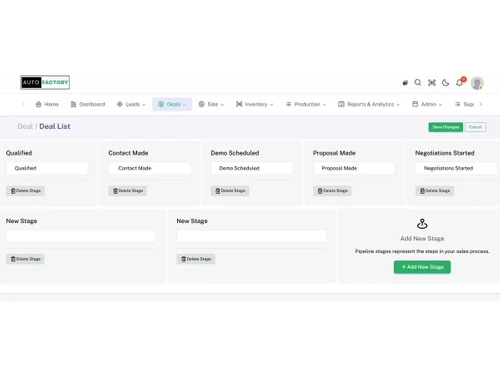This screenshot has width=500, height=375.
Task: Click the Home house icon
Action: (39, 104)
